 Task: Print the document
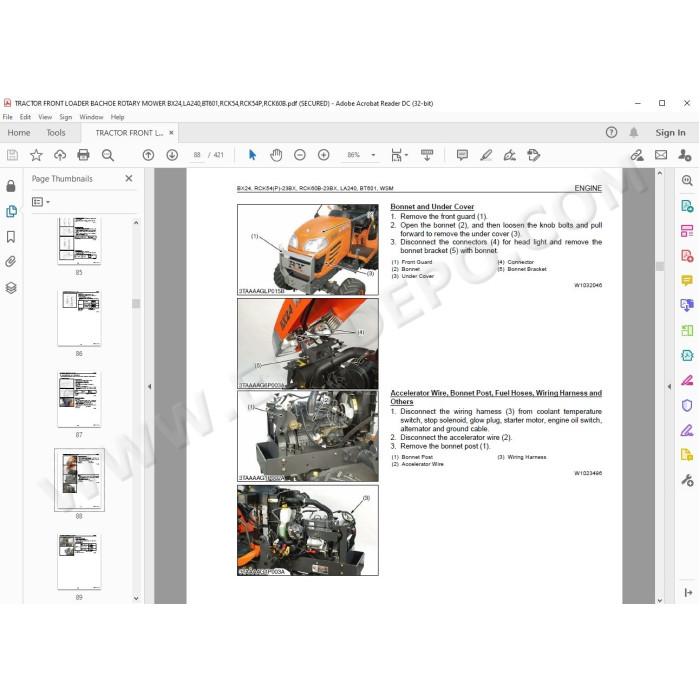tap(83, 155)
